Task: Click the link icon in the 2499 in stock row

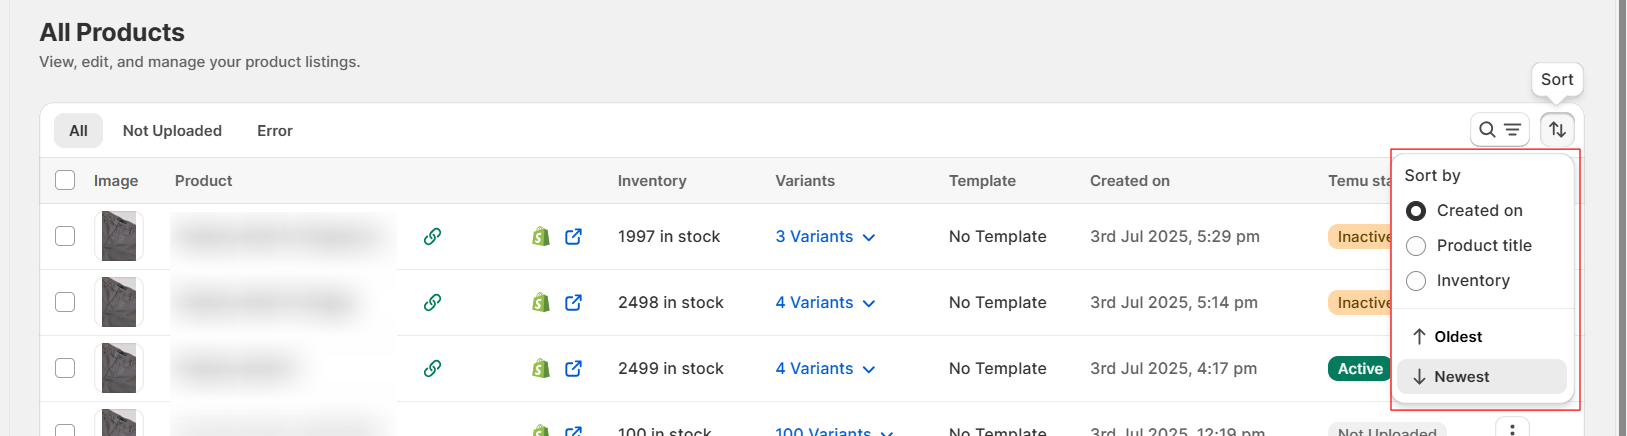Action: pos(432,369)
